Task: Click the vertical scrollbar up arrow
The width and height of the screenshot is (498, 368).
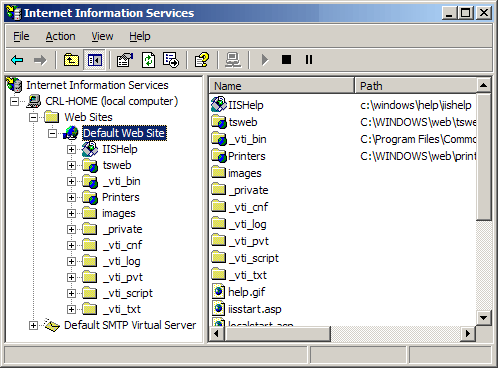Action: click(x=484, y=86)
